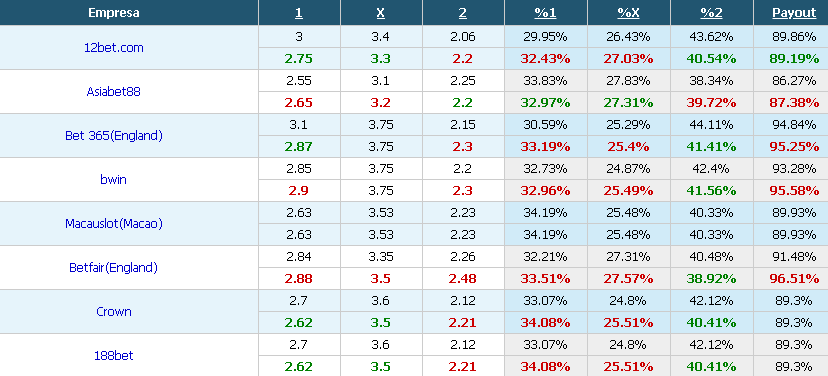Click the %X column header
This screenshot has width=828, height=376.
pos(628,13)
